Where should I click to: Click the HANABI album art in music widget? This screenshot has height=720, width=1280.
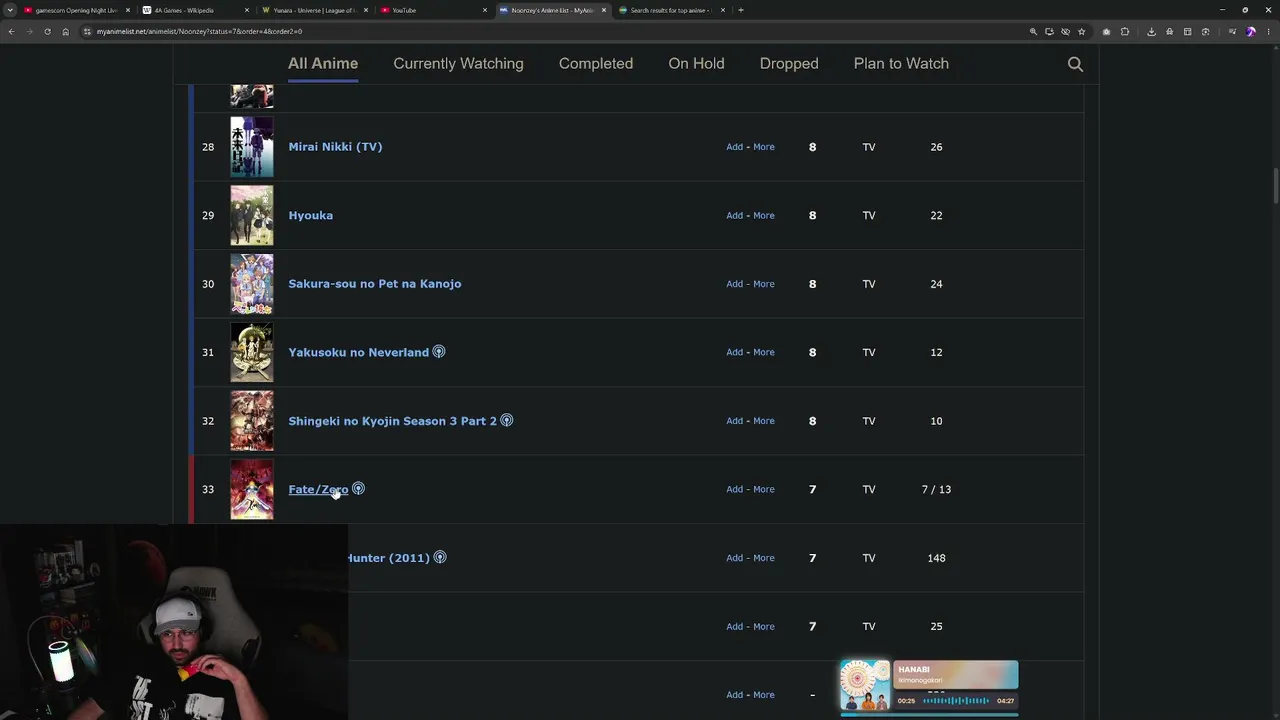coord(865,686)
